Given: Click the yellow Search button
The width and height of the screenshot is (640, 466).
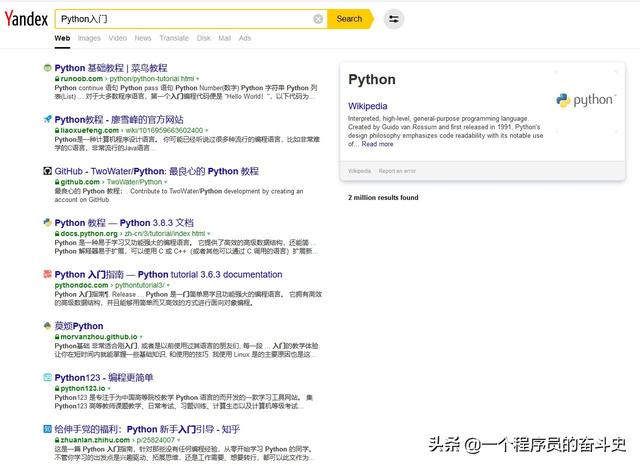Looking at the screenshot, I should tap(350, 19).
